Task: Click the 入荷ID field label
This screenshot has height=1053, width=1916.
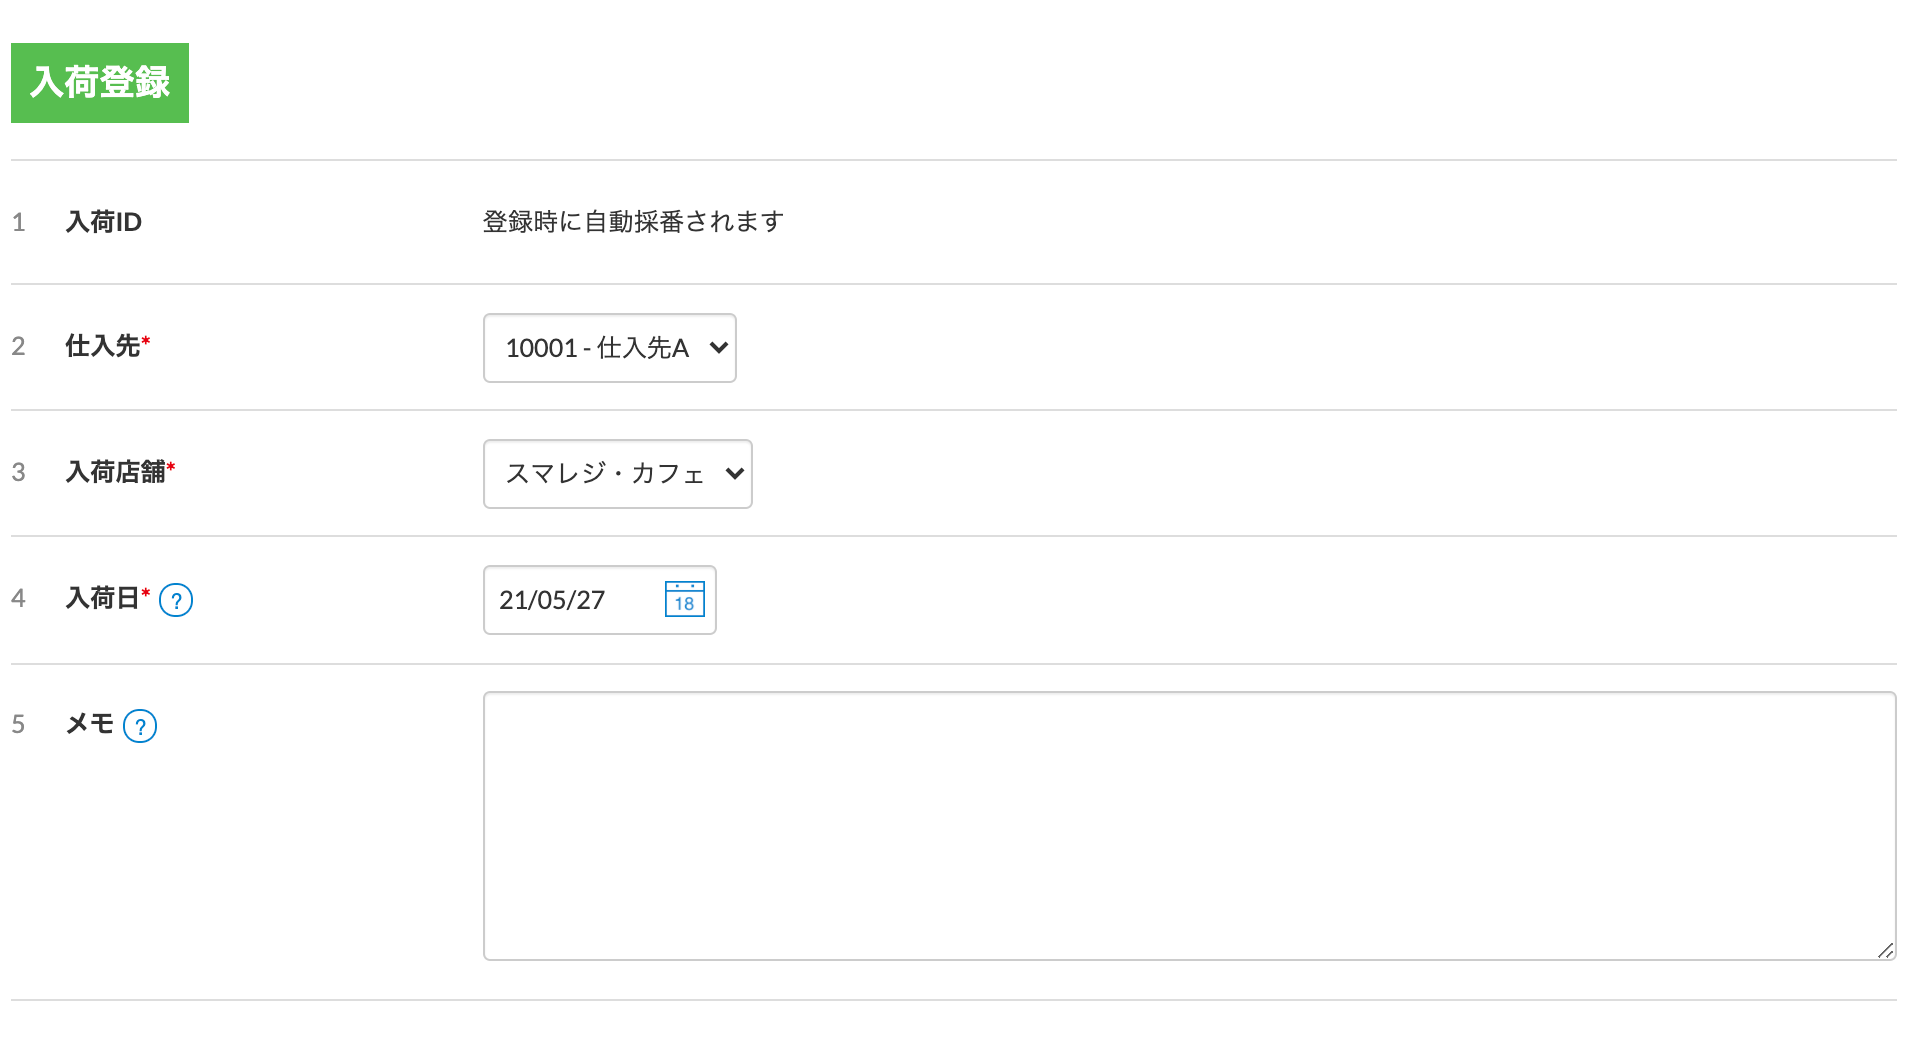Action: click(x=104, y=222)
